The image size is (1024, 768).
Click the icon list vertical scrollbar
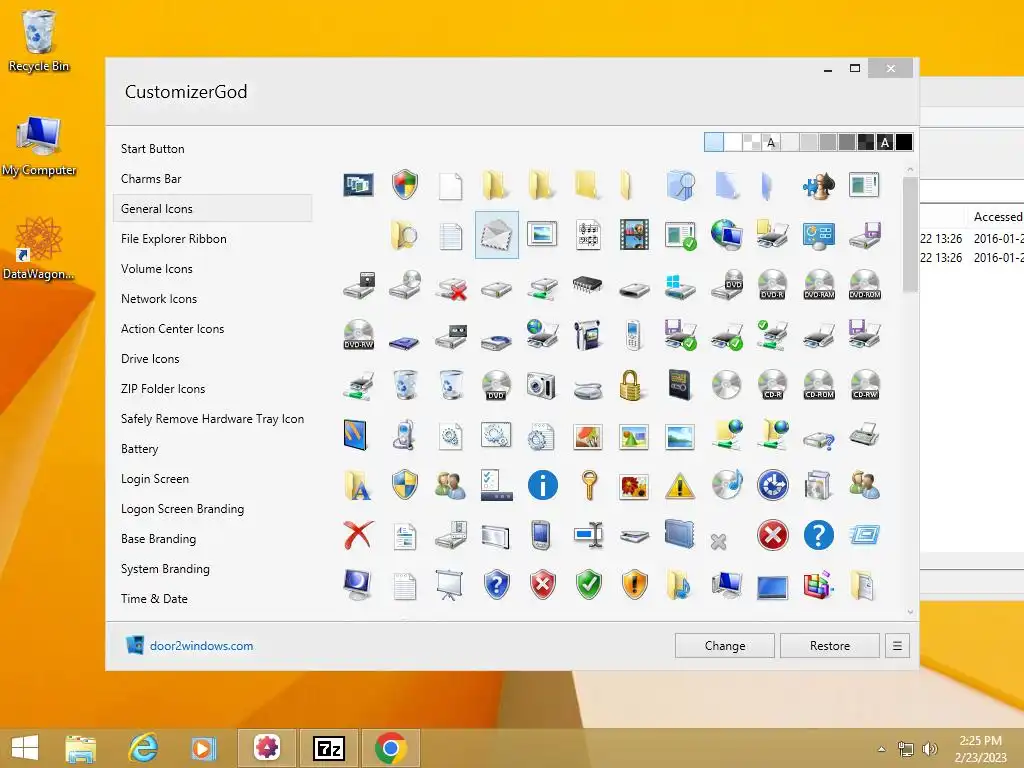(x=910, y=235)
